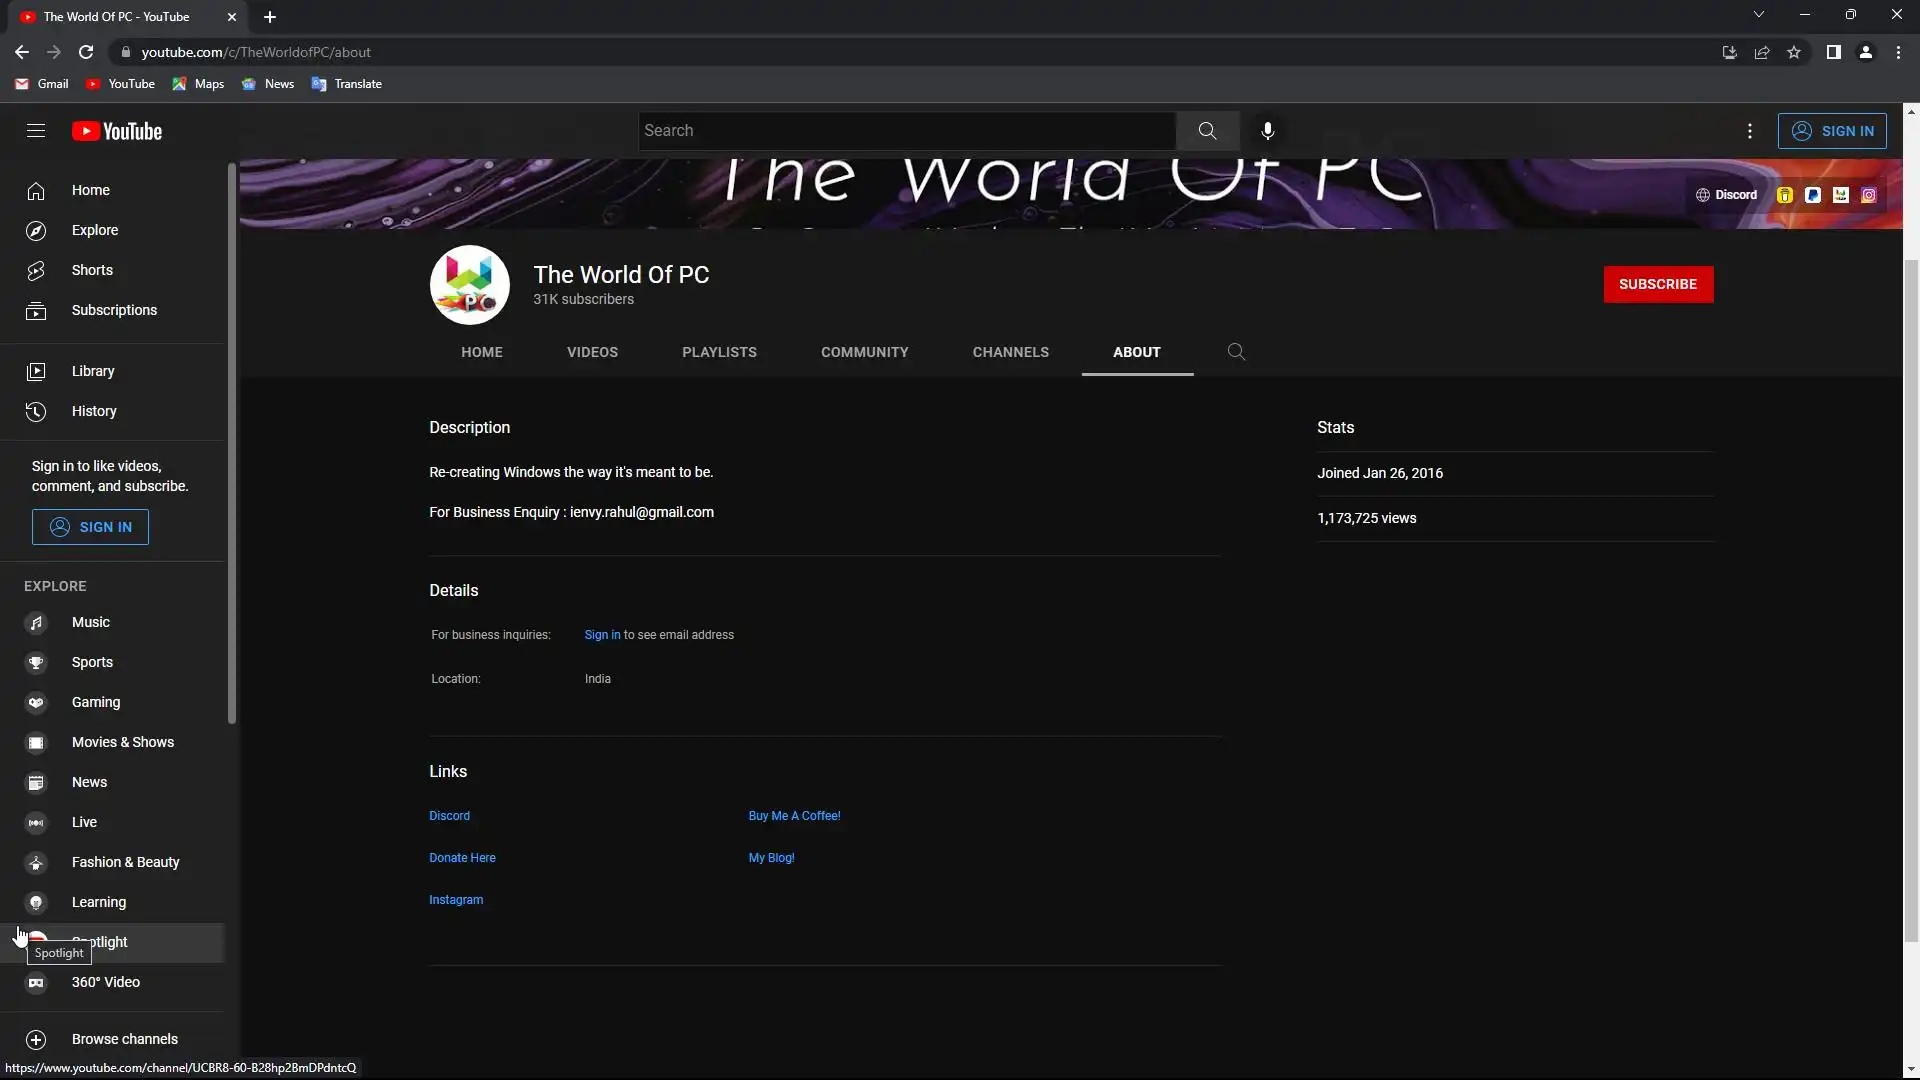Click Instagram icon on channel banner
Screen dimensions: 1920x1080
tap(1868, 195)
